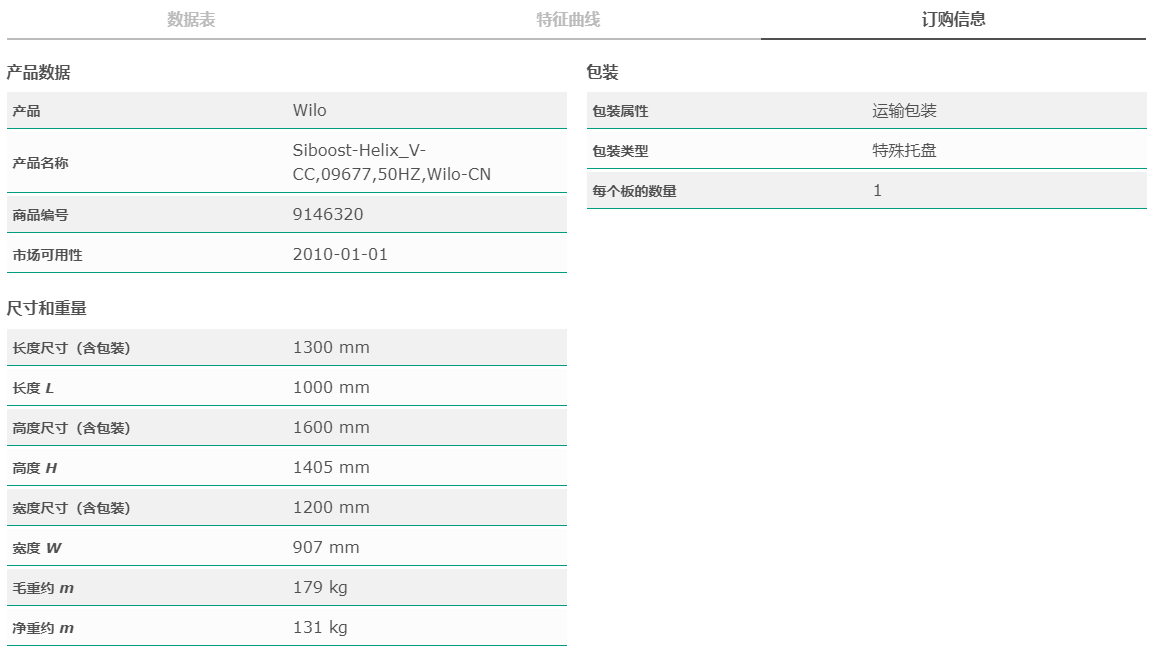Select the 1405 mm value
1165x656 pixels.
pos(331,467)
